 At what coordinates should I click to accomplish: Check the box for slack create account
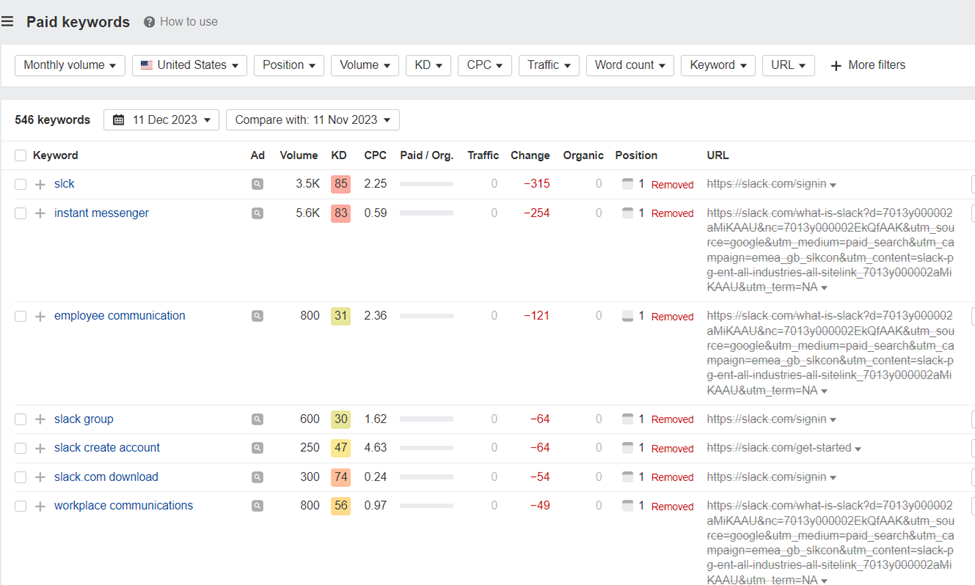coord(21,448)
